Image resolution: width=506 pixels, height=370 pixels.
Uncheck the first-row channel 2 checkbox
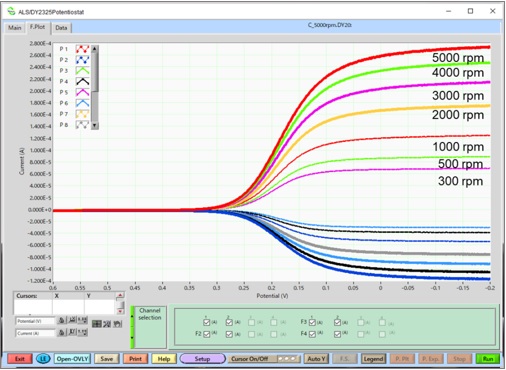(229, 322)
